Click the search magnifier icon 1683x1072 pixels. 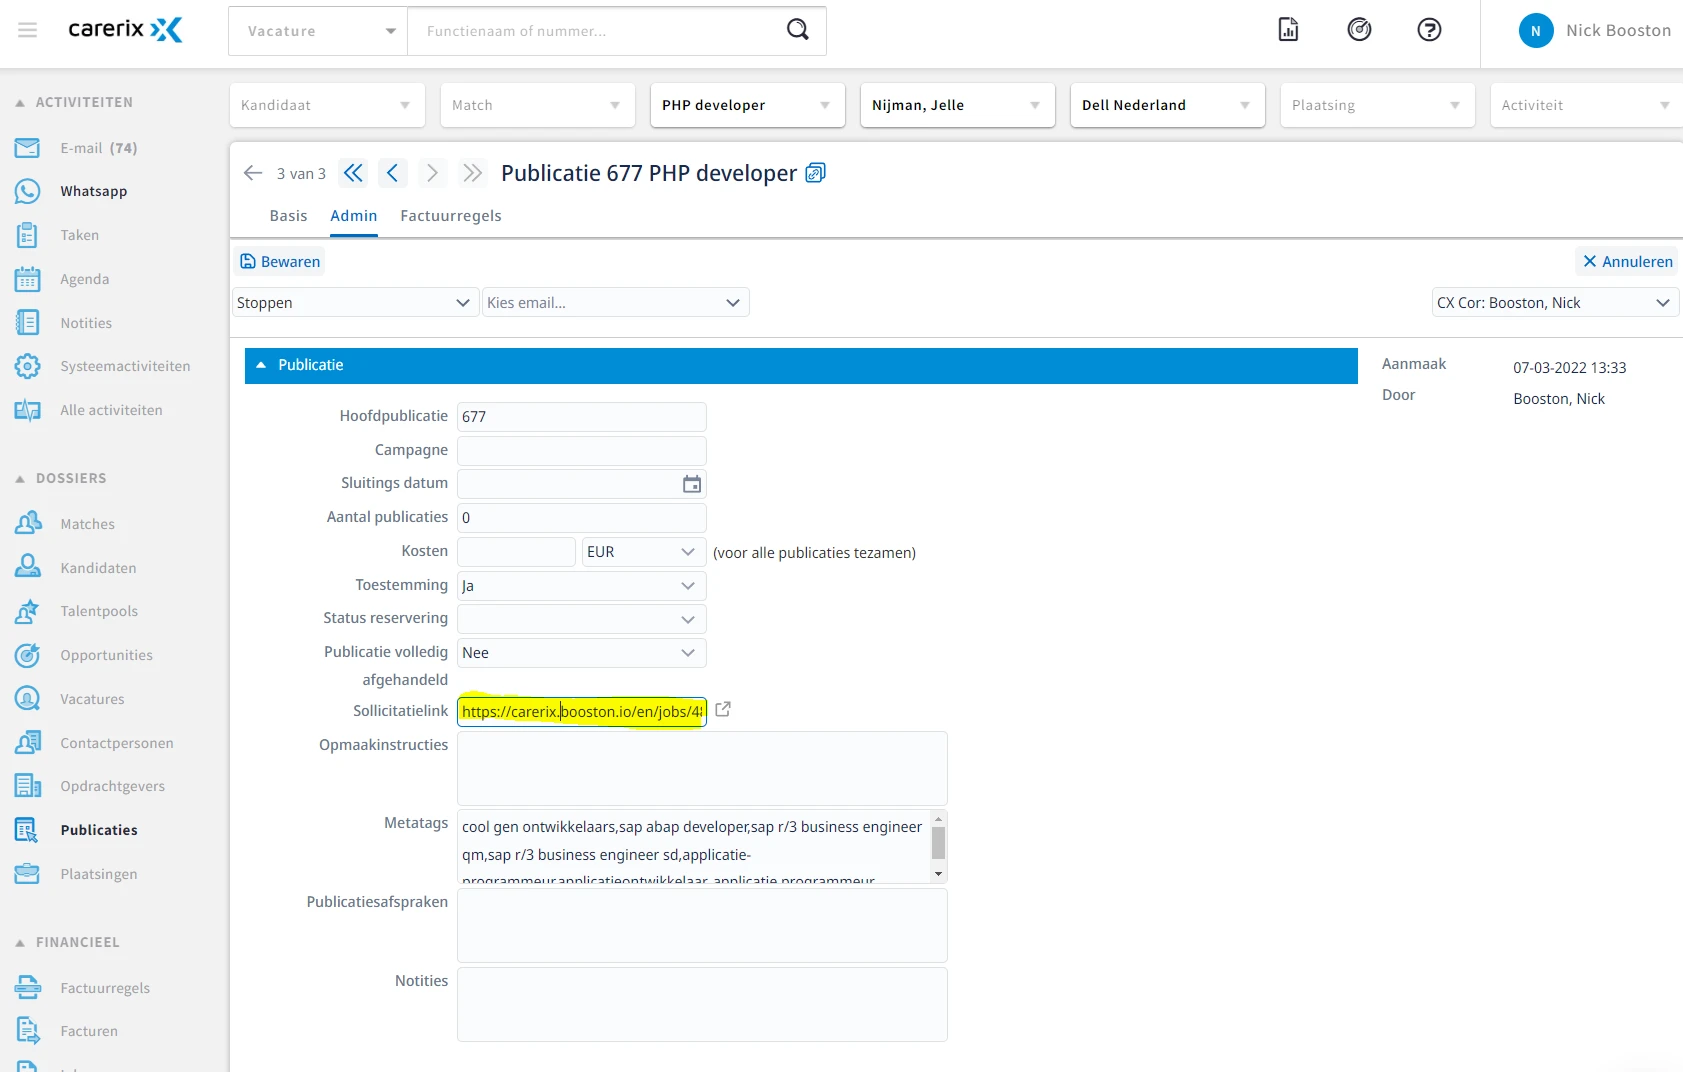pos(797,30)
